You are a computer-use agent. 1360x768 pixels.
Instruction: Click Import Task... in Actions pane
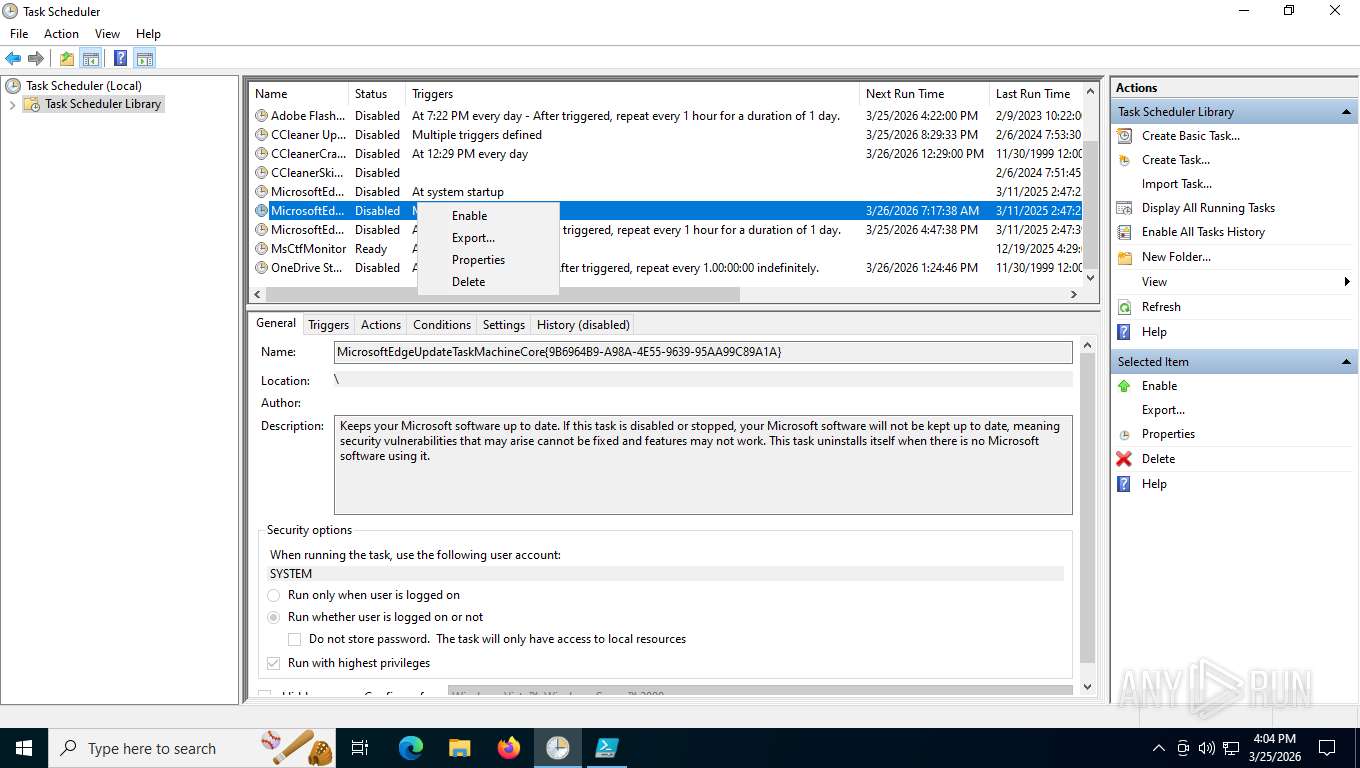[x=1176, y=184]
